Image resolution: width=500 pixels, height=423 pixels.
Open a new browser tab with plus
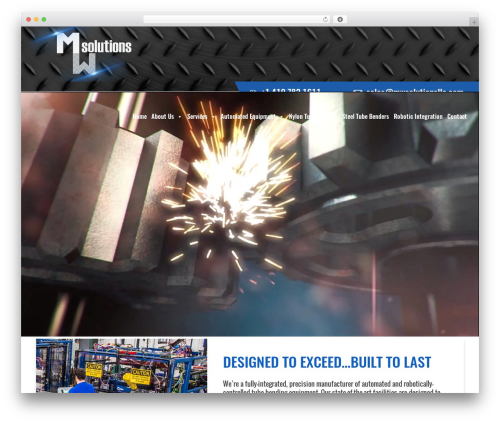pos(474,22)
